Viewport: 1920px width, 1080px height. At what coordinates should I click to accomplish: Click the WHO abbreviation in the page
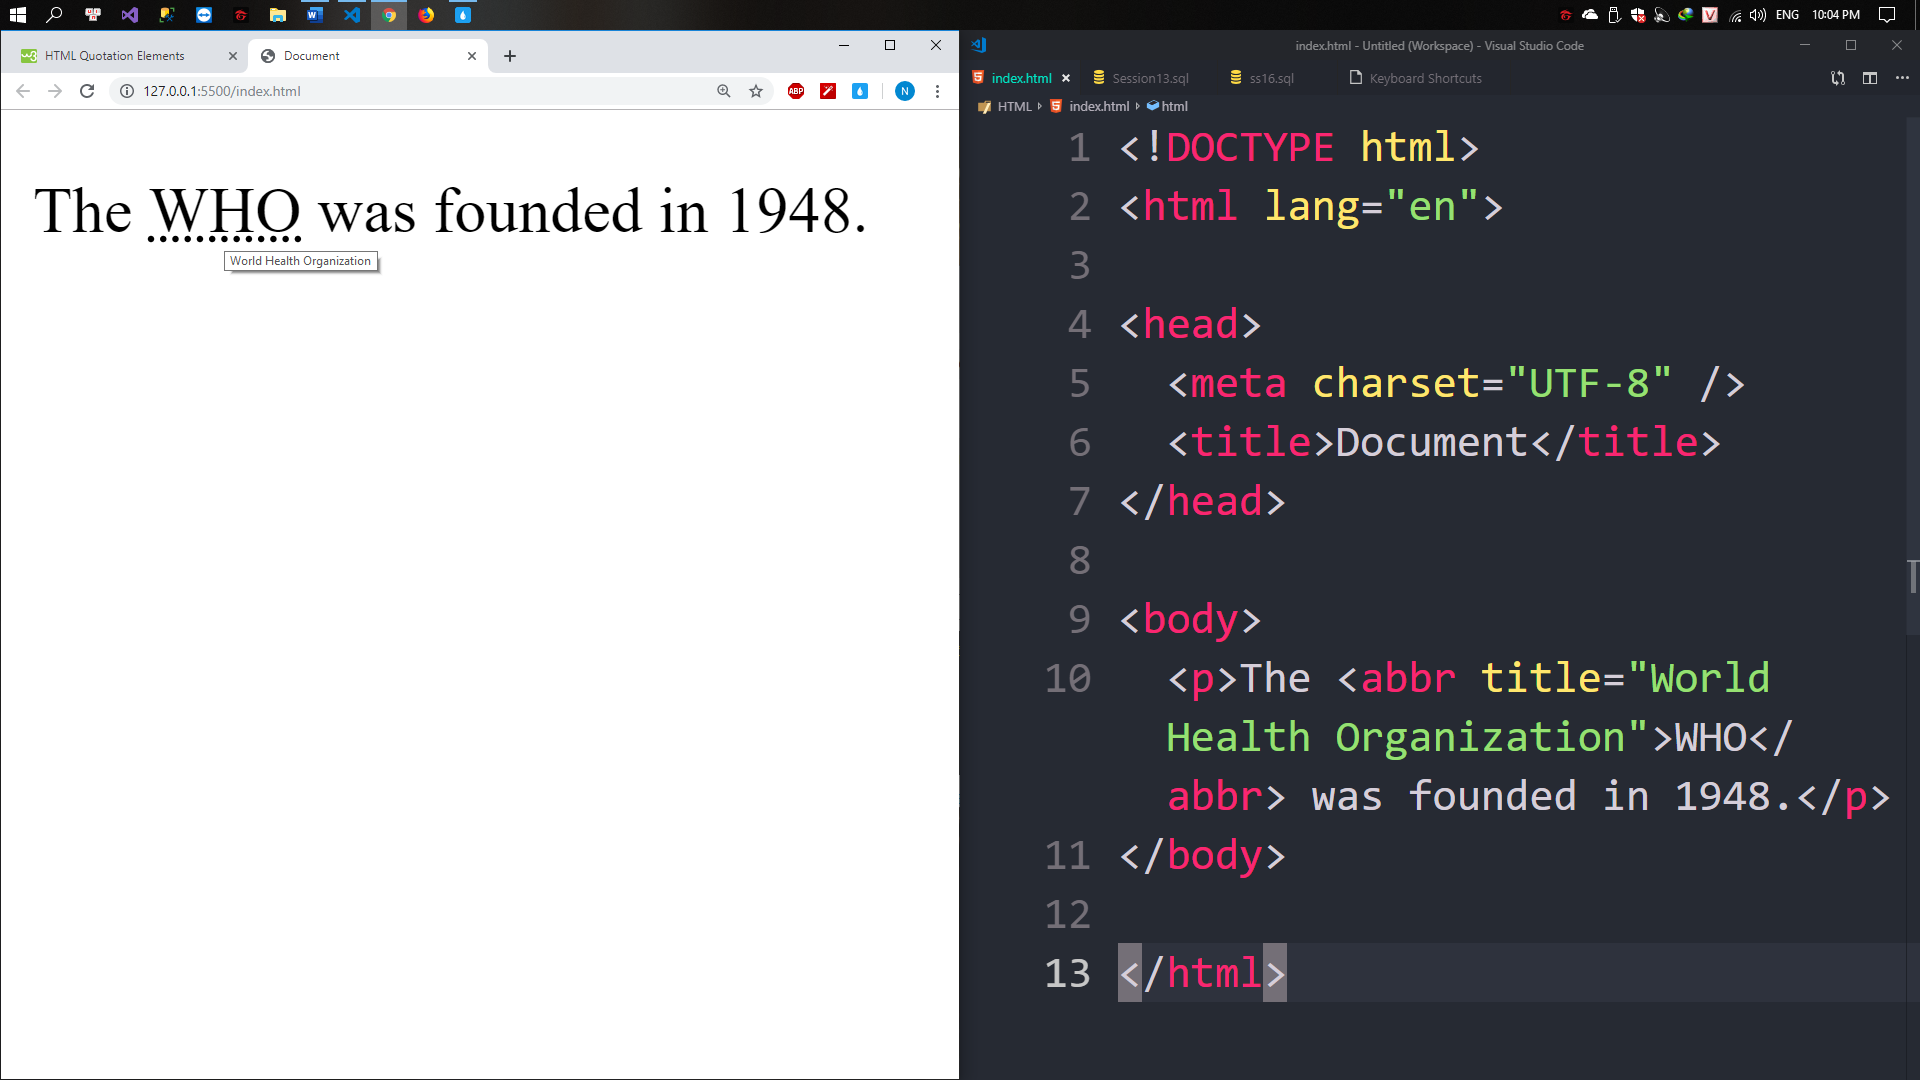pyautogui.click(x=225, y=212)
